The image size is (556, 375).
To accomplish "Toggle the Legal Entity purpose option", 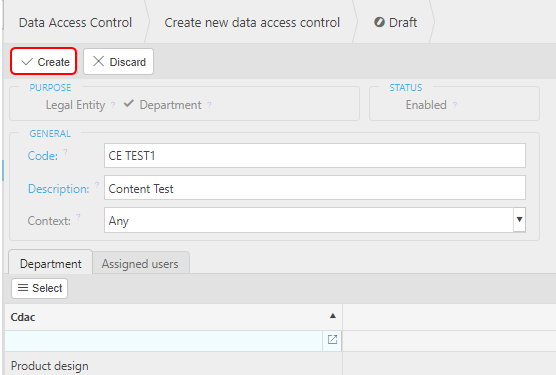I will [x=75, y=105].
